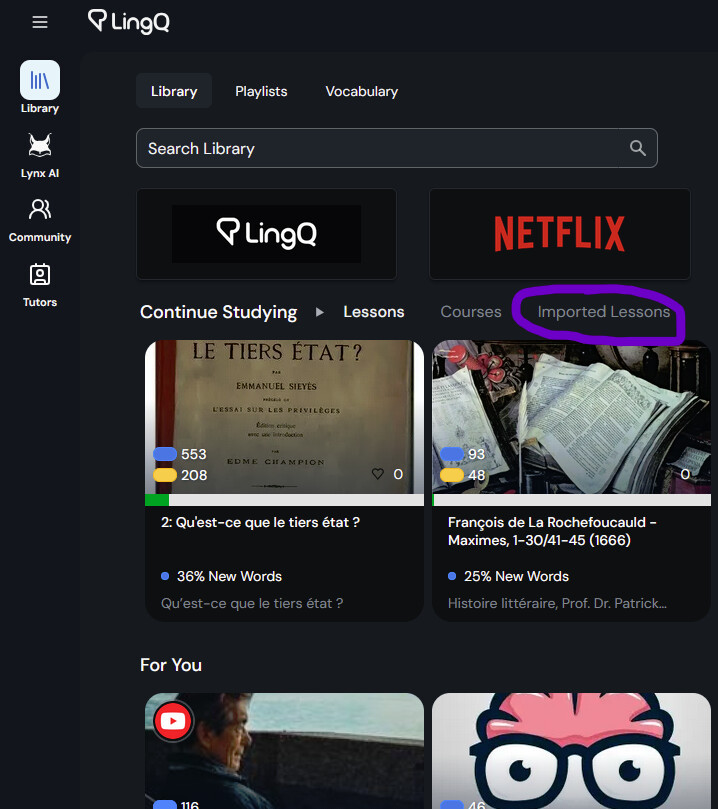Click the search magnifier icon
The width and height of the screenshot is (718, 809).
coord(637,148)
